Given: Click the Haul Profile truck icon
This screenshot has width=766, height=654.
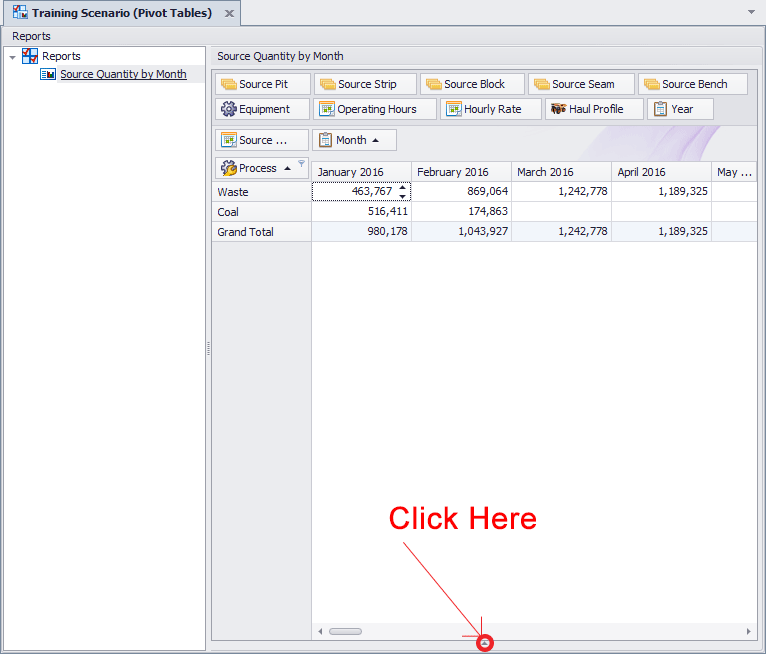Looking at the screenshot, I should click(558, 109).
